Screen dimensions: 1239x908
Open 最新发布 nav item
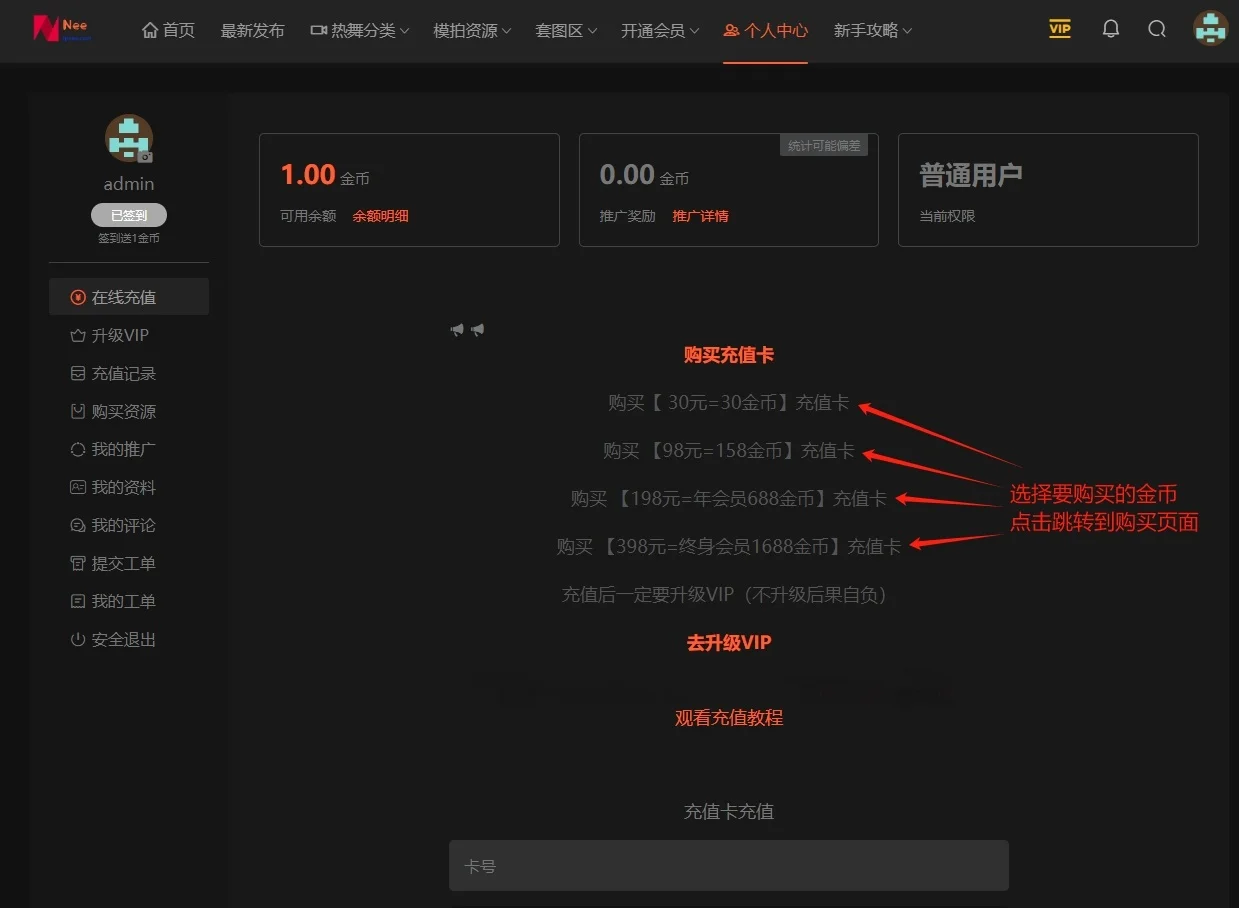click(253, 31)
